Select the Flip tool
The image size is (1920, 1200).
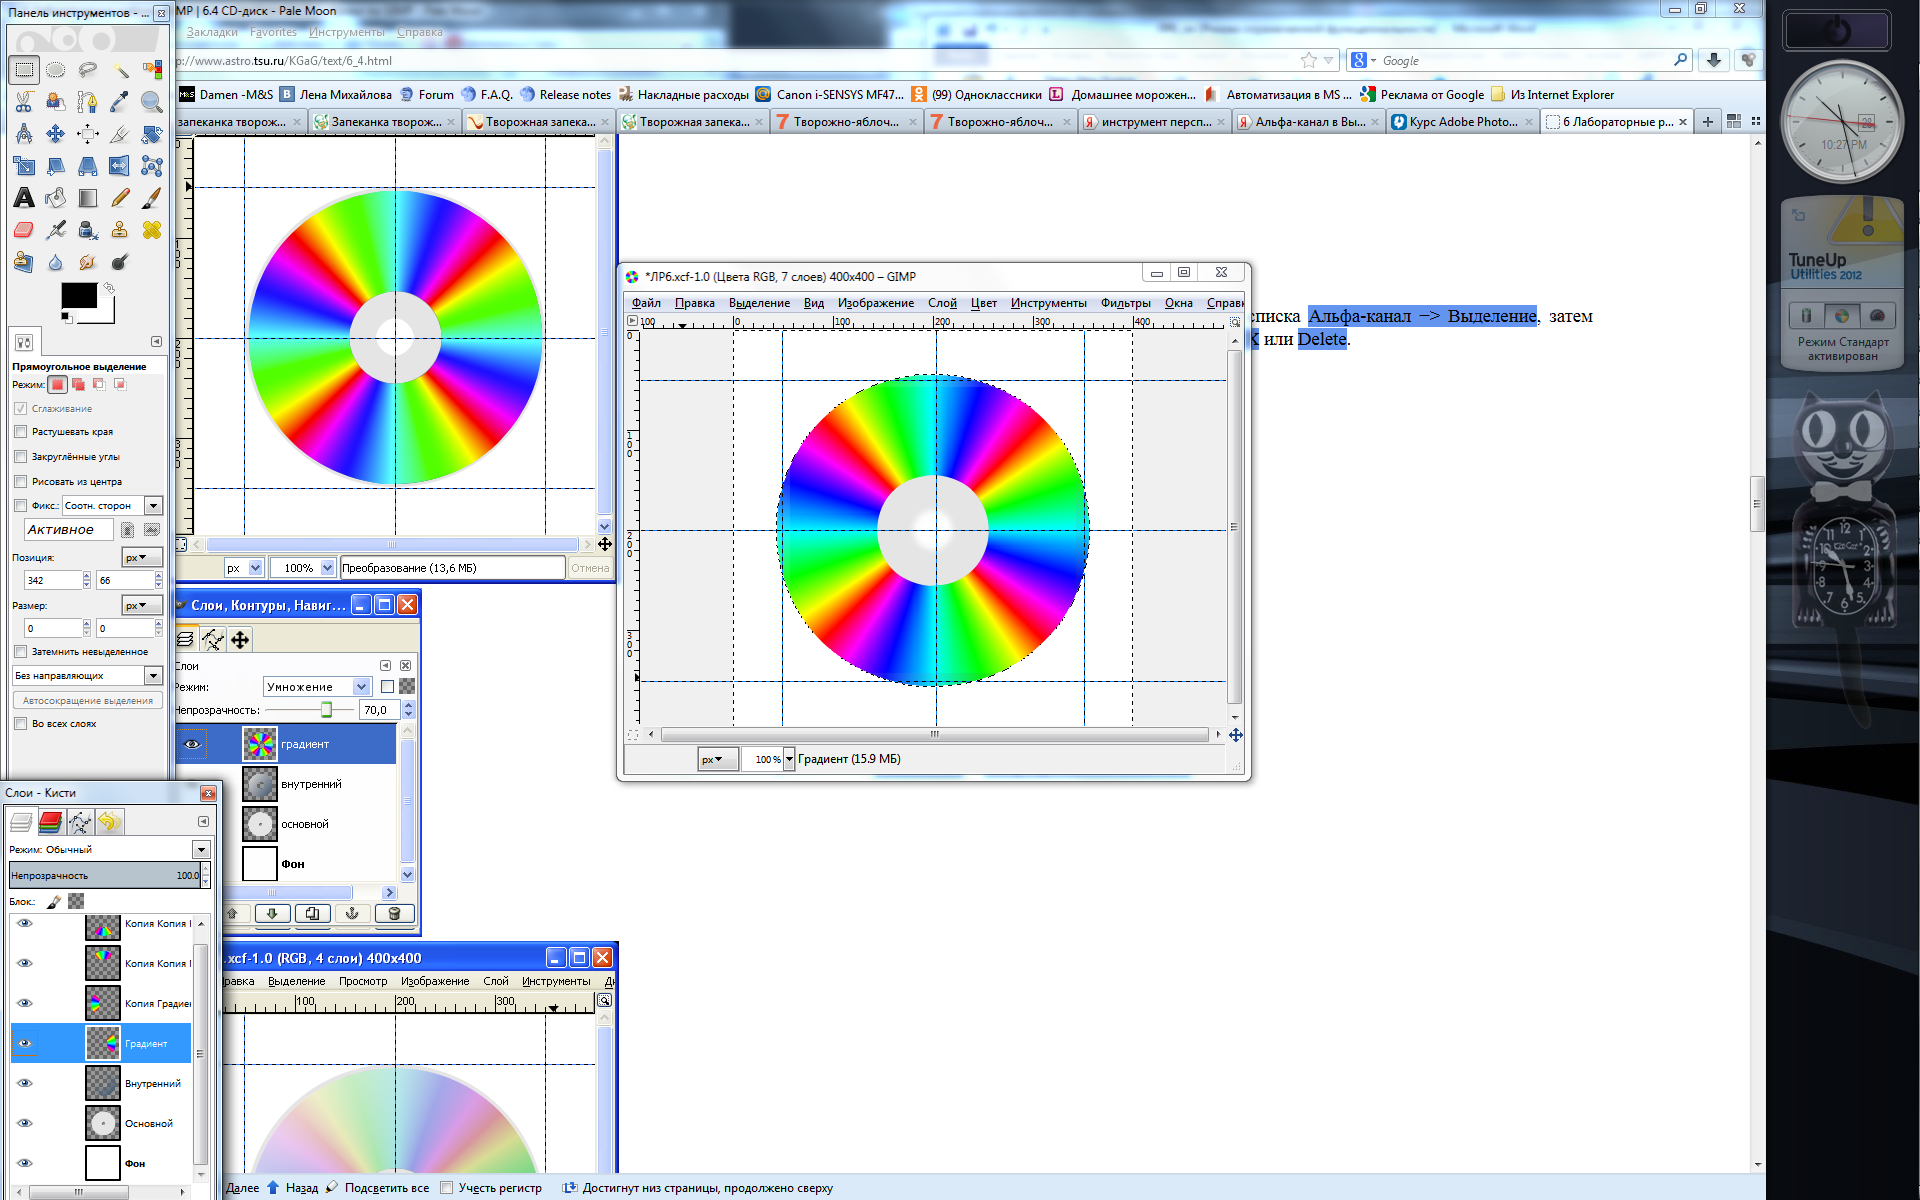point(120,166)
